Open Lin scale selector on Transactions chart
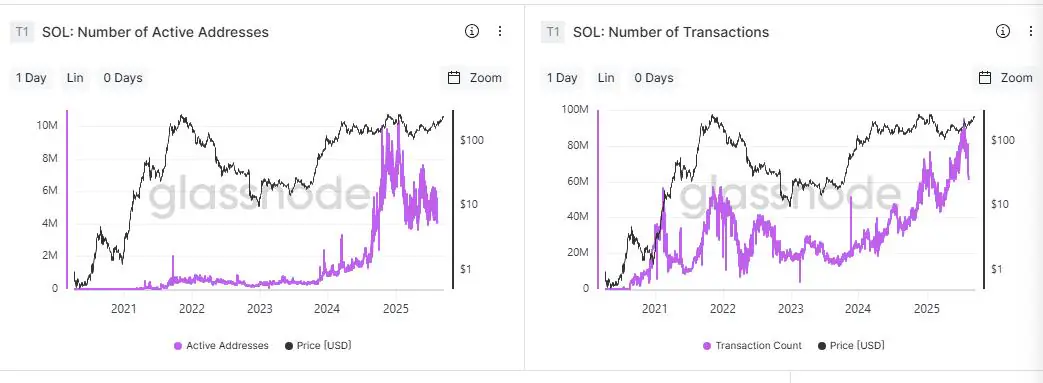Screen dimensions: 1043x383 (606, 78)
